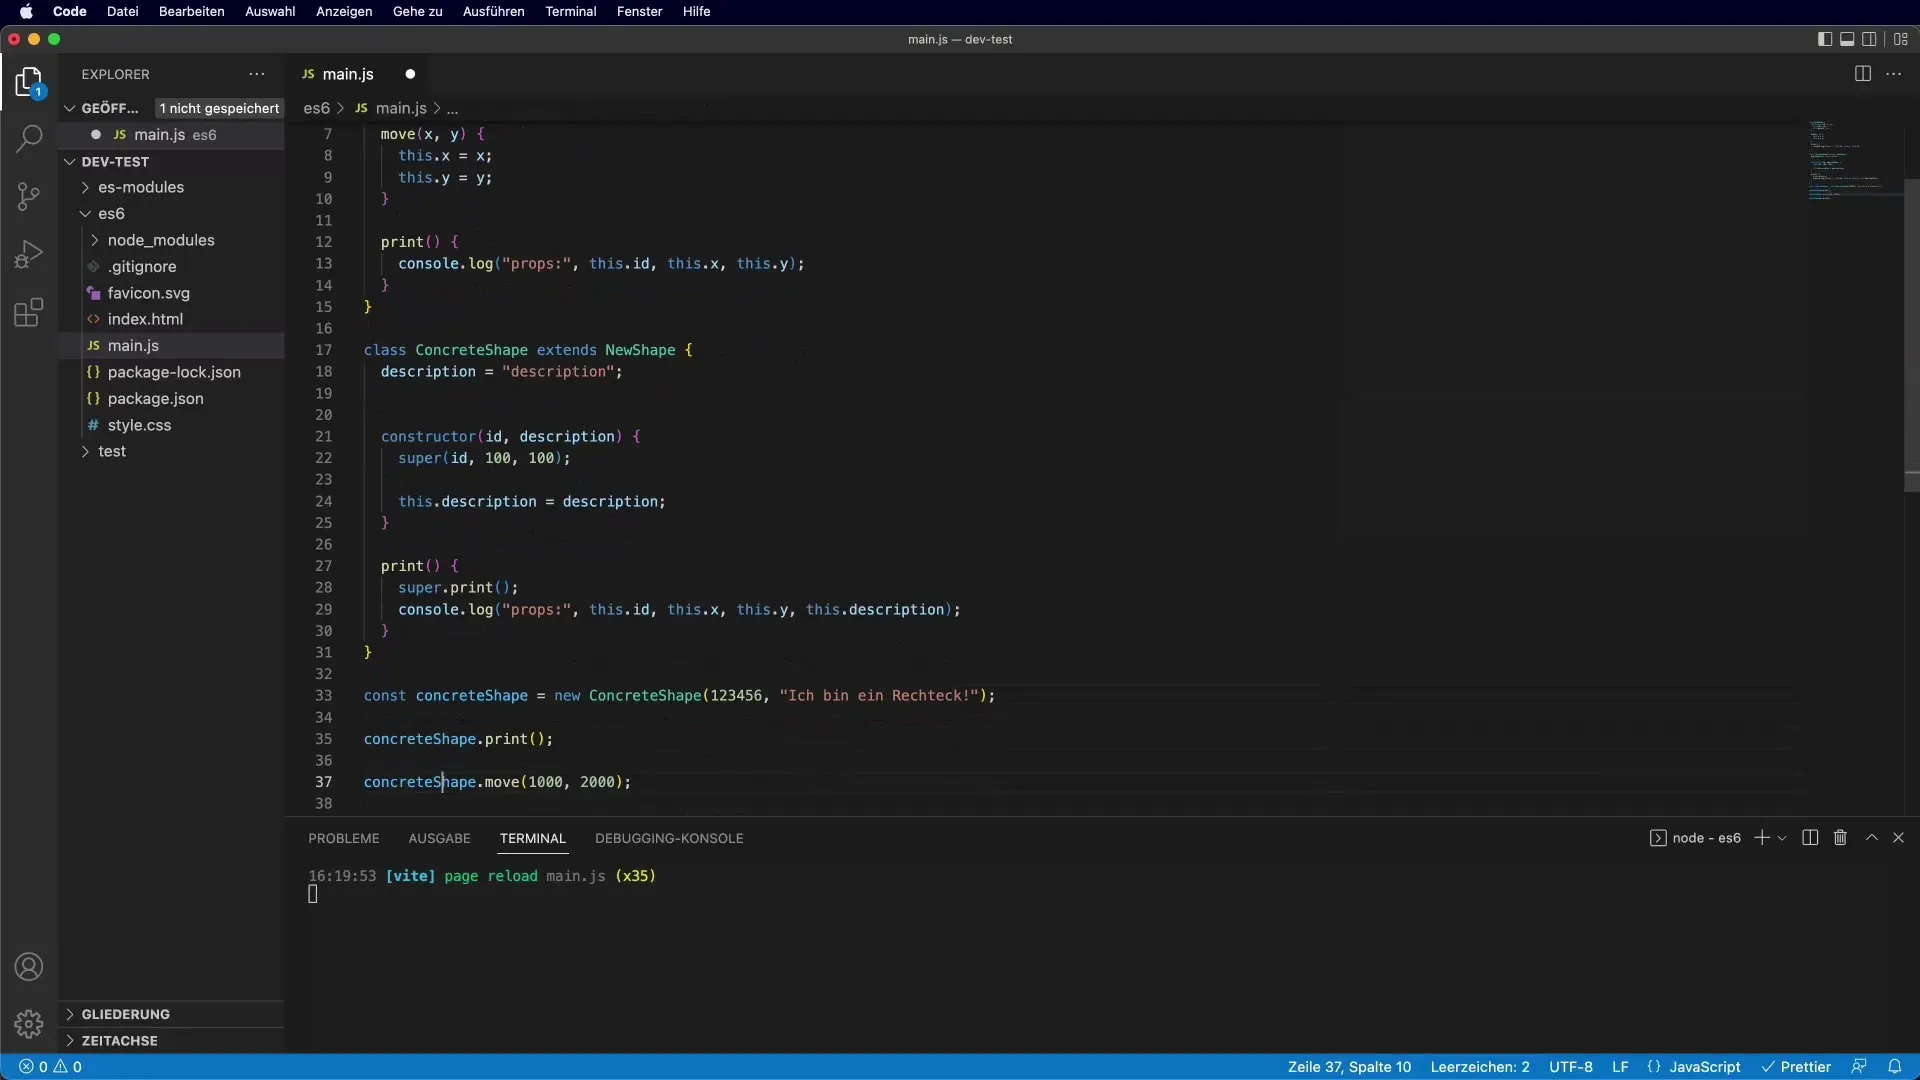Expand the ZEITACHSE section

coord(171,1041)
